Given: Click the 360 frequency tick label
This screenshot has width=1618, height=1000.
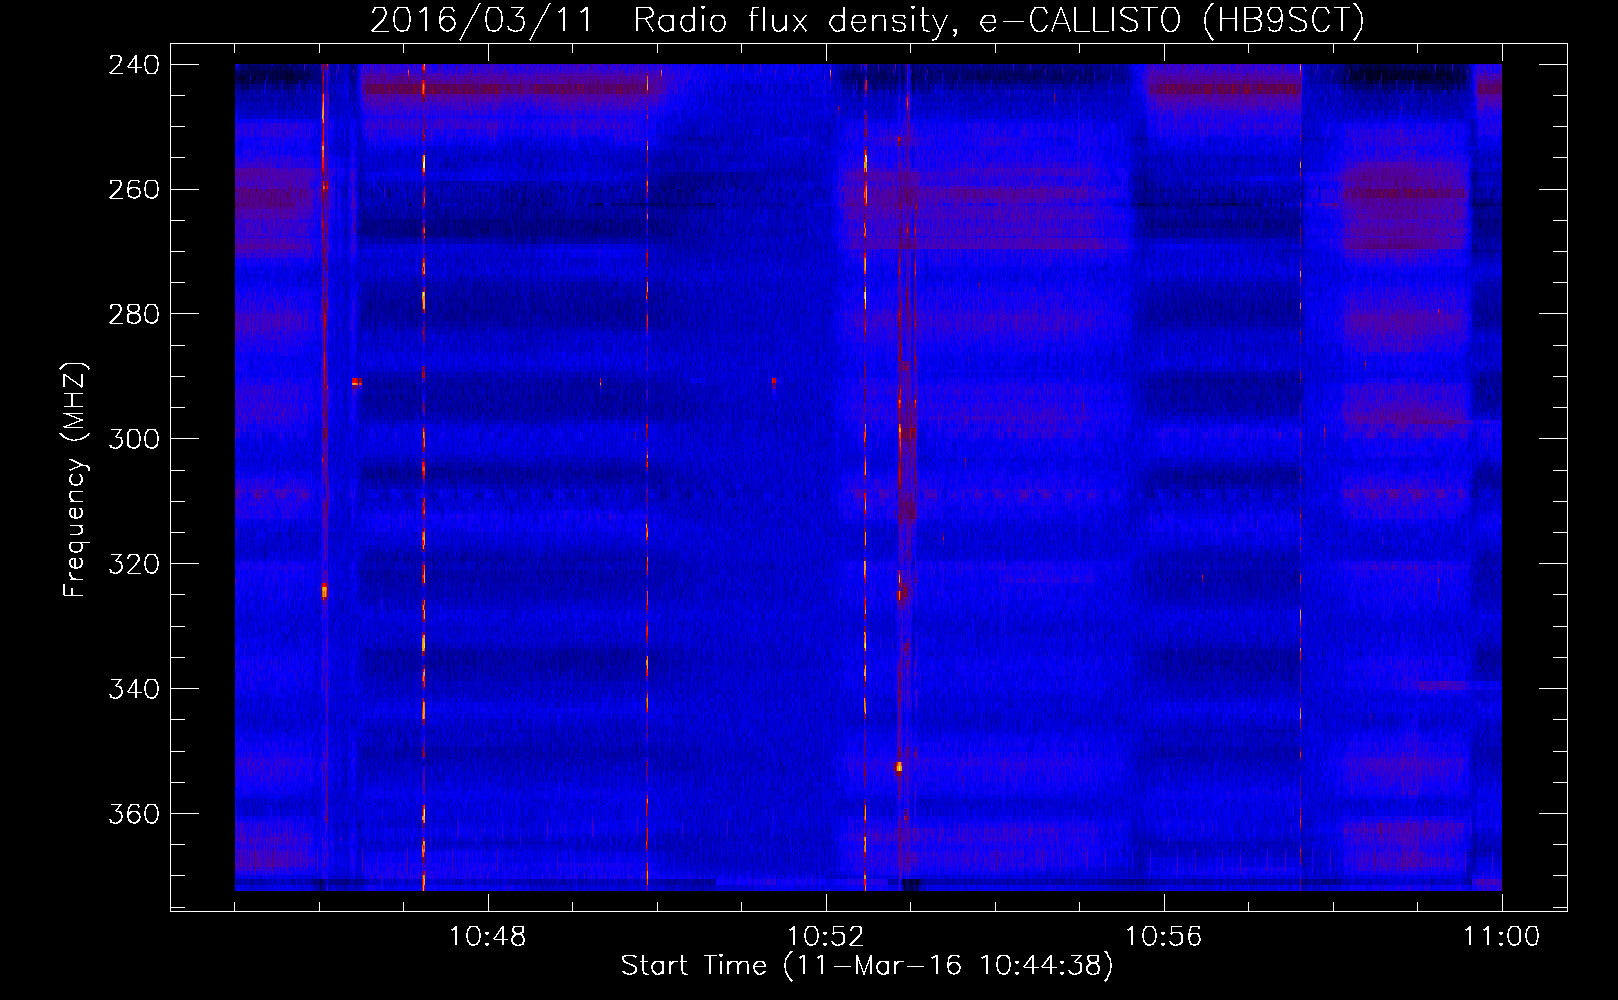Looking at the screenshot, I should 134,815.
